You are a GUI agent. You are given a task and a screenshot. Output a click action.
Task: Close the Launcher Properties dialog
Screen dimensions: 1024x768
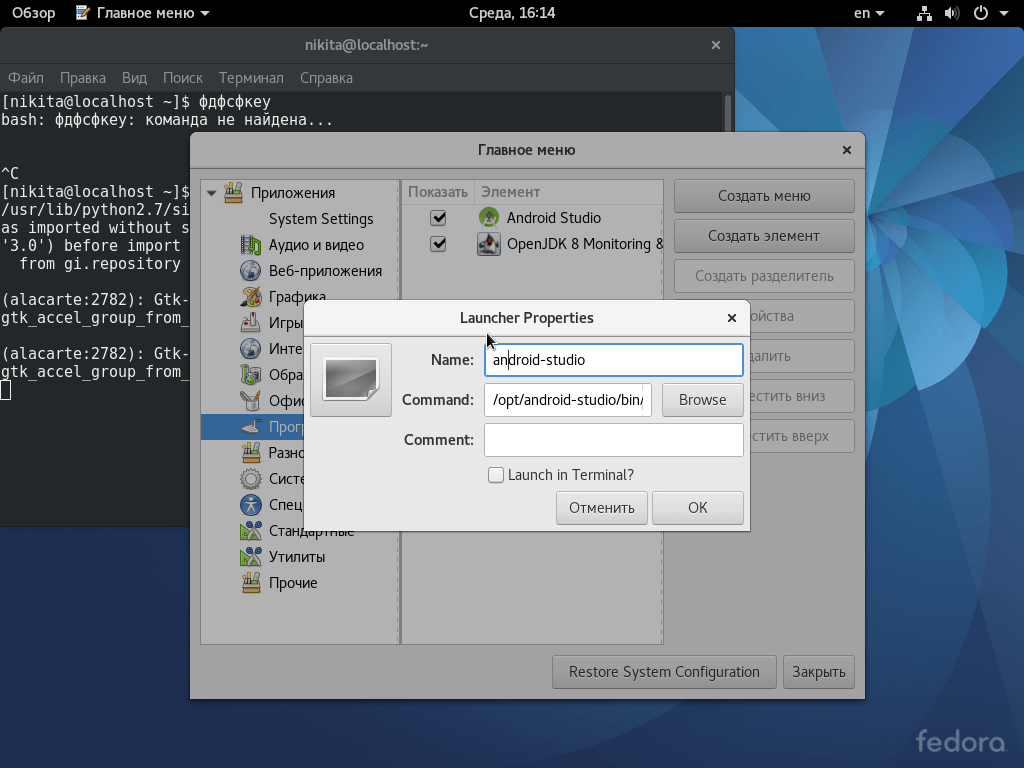(x=732, y=318)
